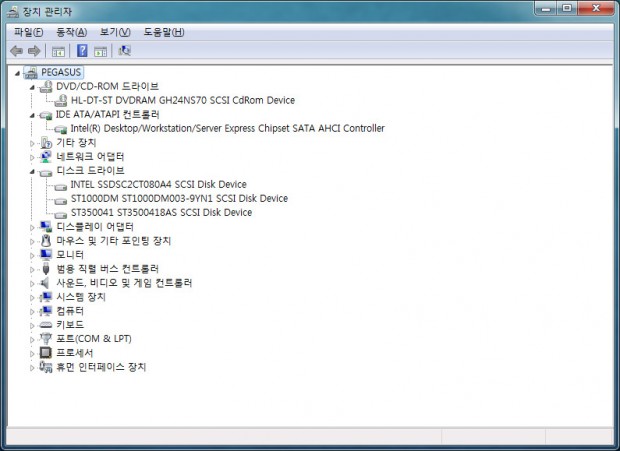Select "INTEL SSDSC2CT080A4 SCSI Disk Device" text
This screenshot has height=451, width=620.
tap(158, 185)
